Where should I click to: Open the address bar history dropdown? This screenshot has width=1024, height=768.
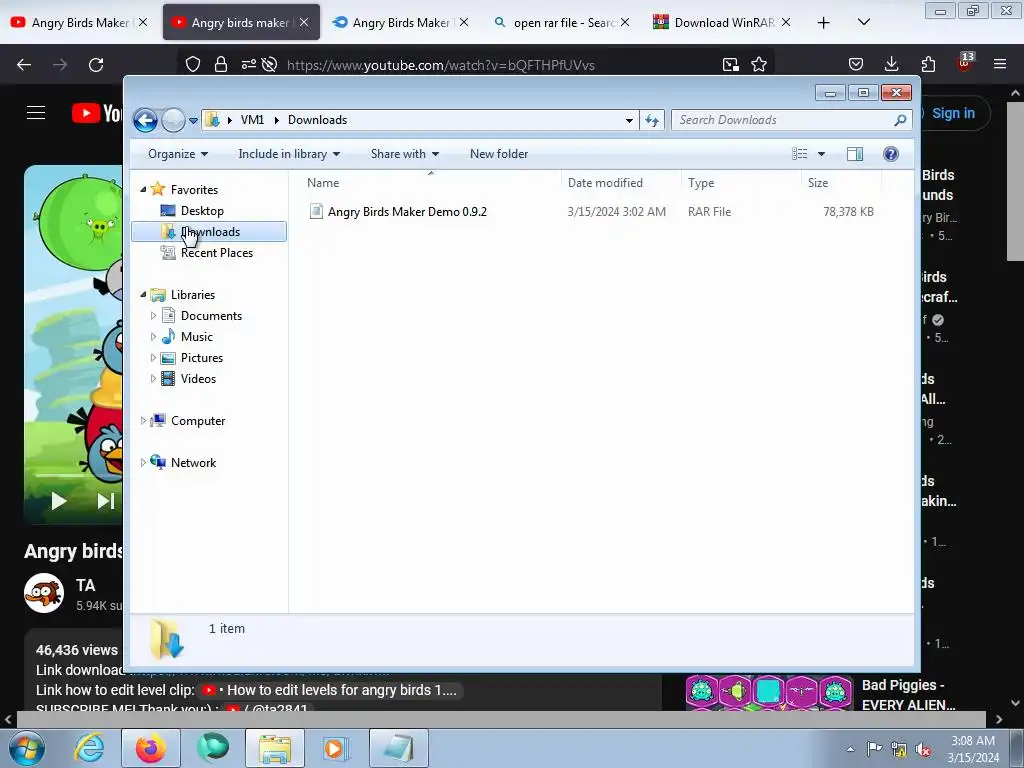coord(629,120)
